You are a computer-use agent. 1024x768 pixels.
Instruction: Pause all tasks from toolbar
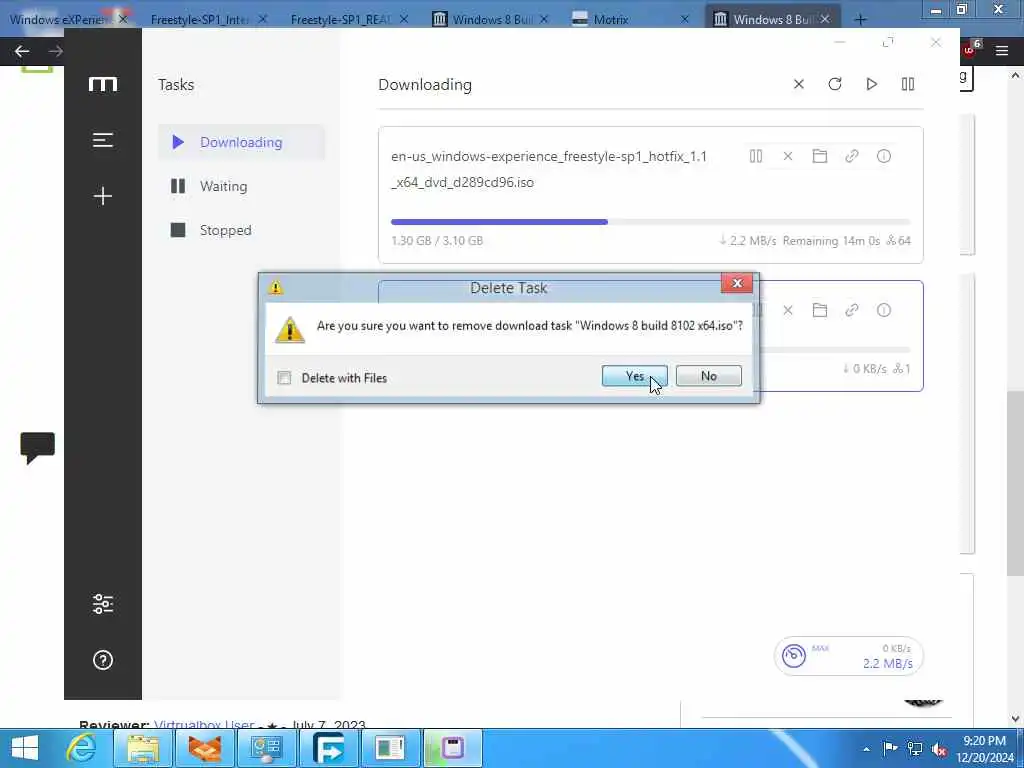(908, 84)
